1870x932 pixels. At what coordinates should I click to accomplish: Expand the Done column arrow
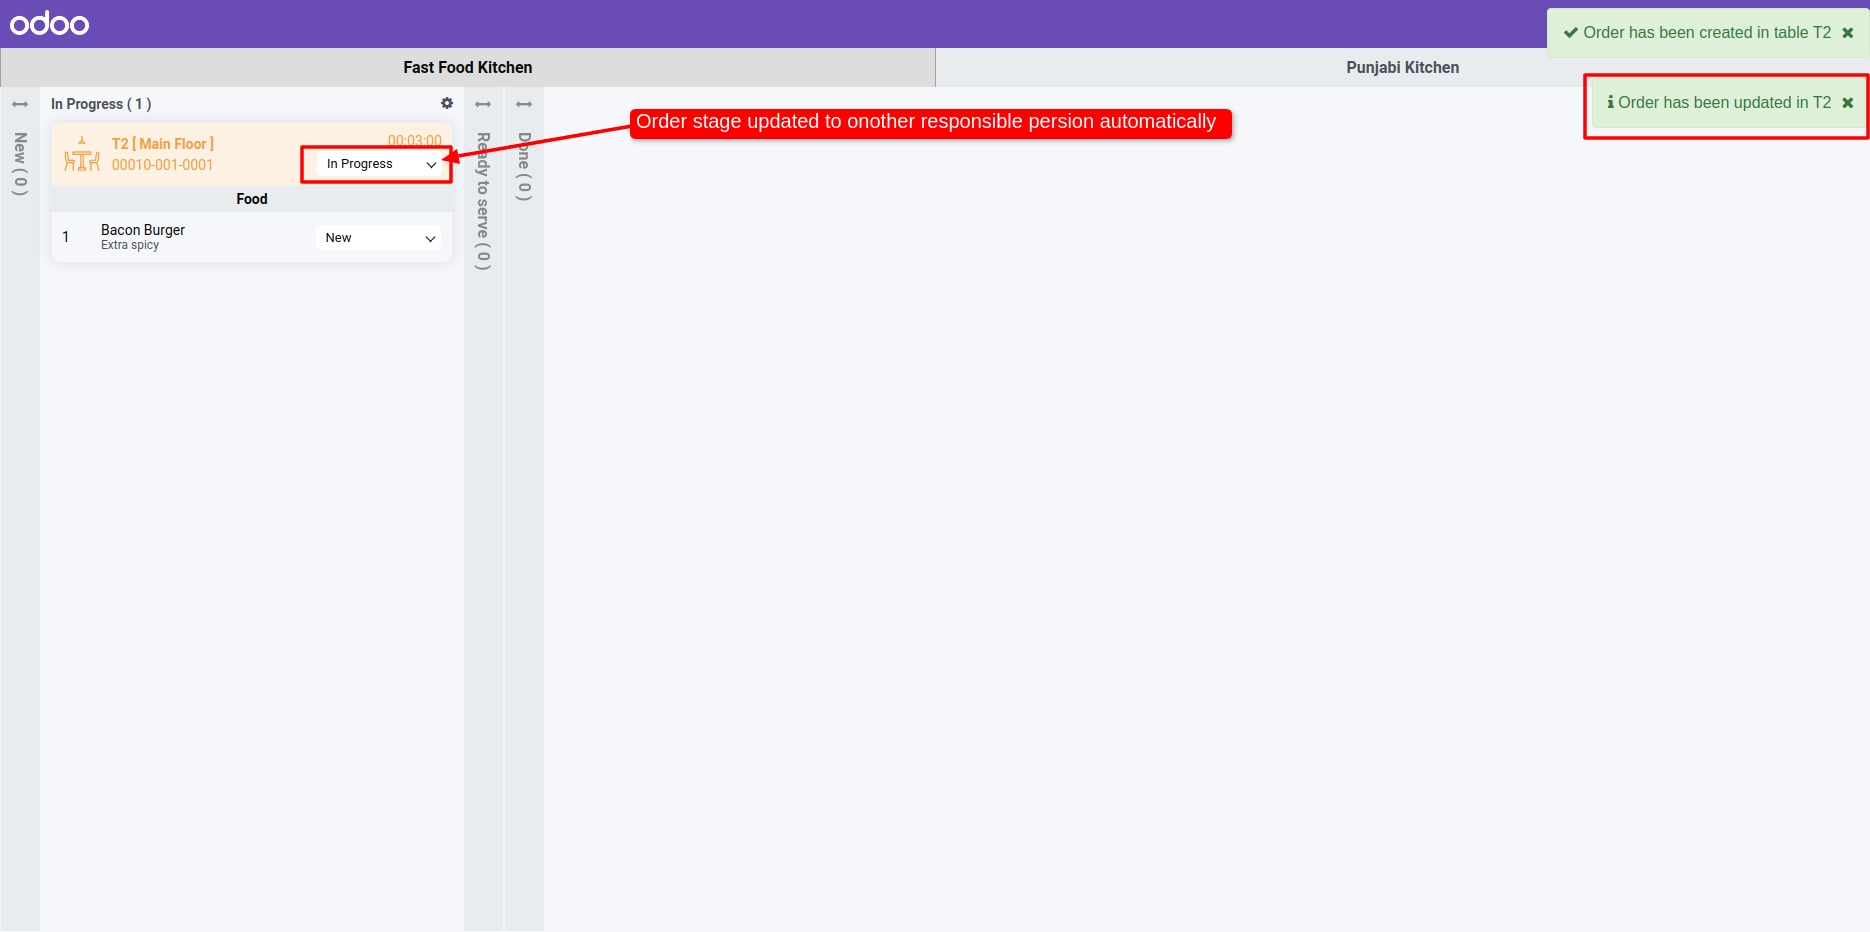(x=524, y=104)
